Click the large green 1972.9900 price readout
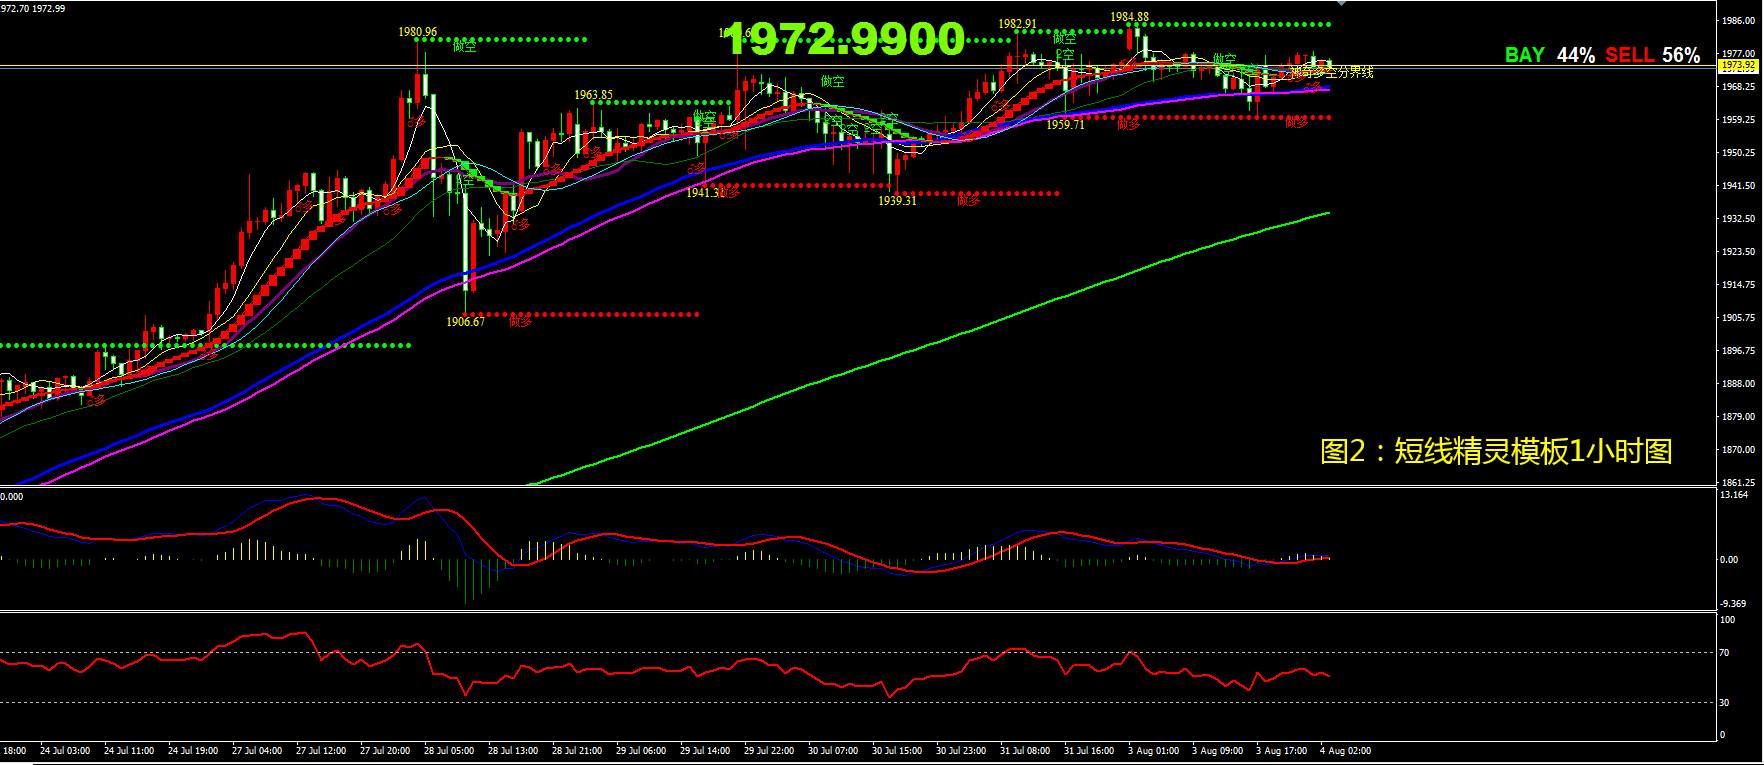 [845, 40]
